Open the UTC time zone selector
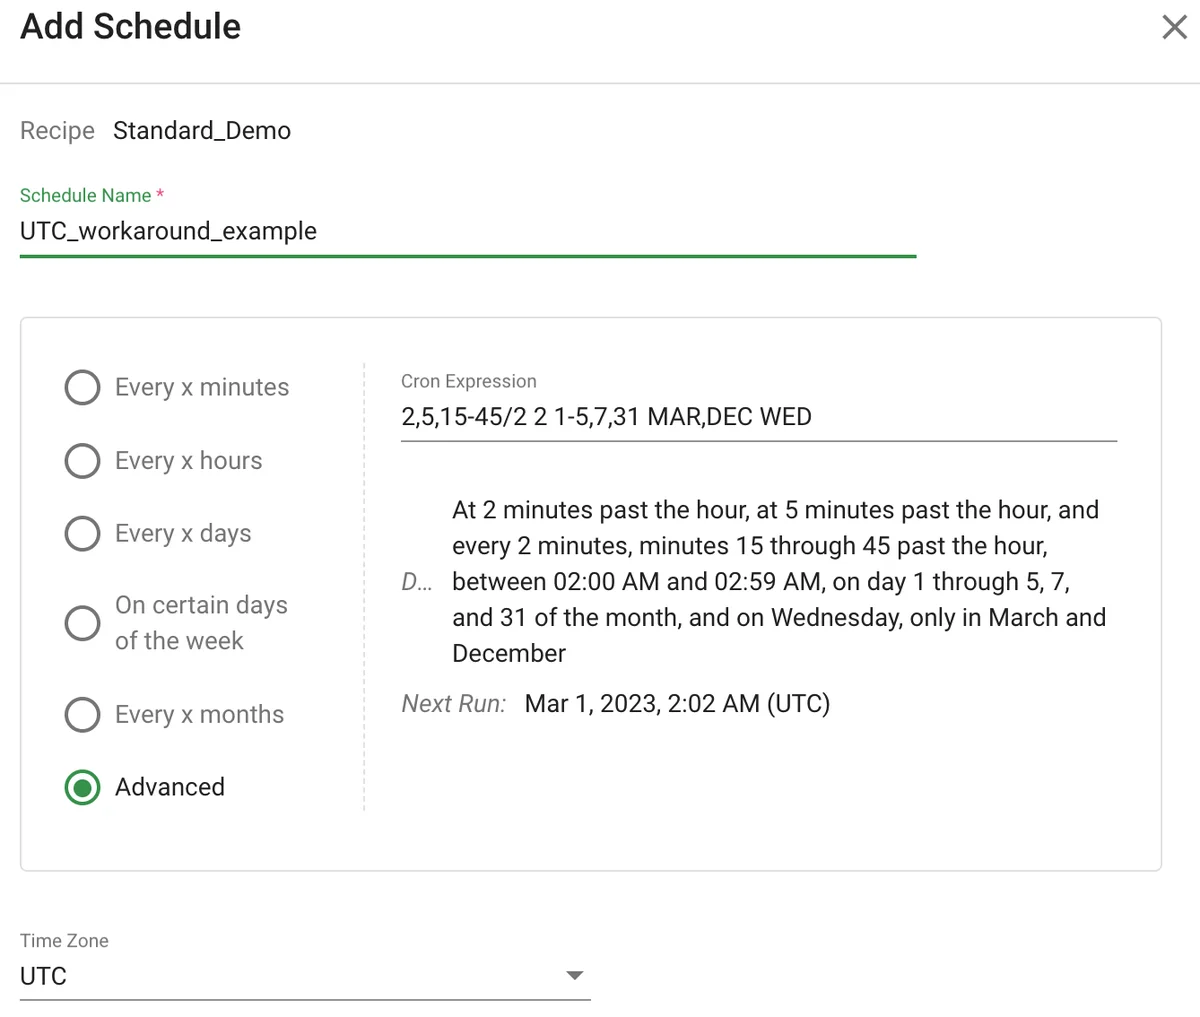This screenshot has height=1017, width=1200. click(300, 976)
